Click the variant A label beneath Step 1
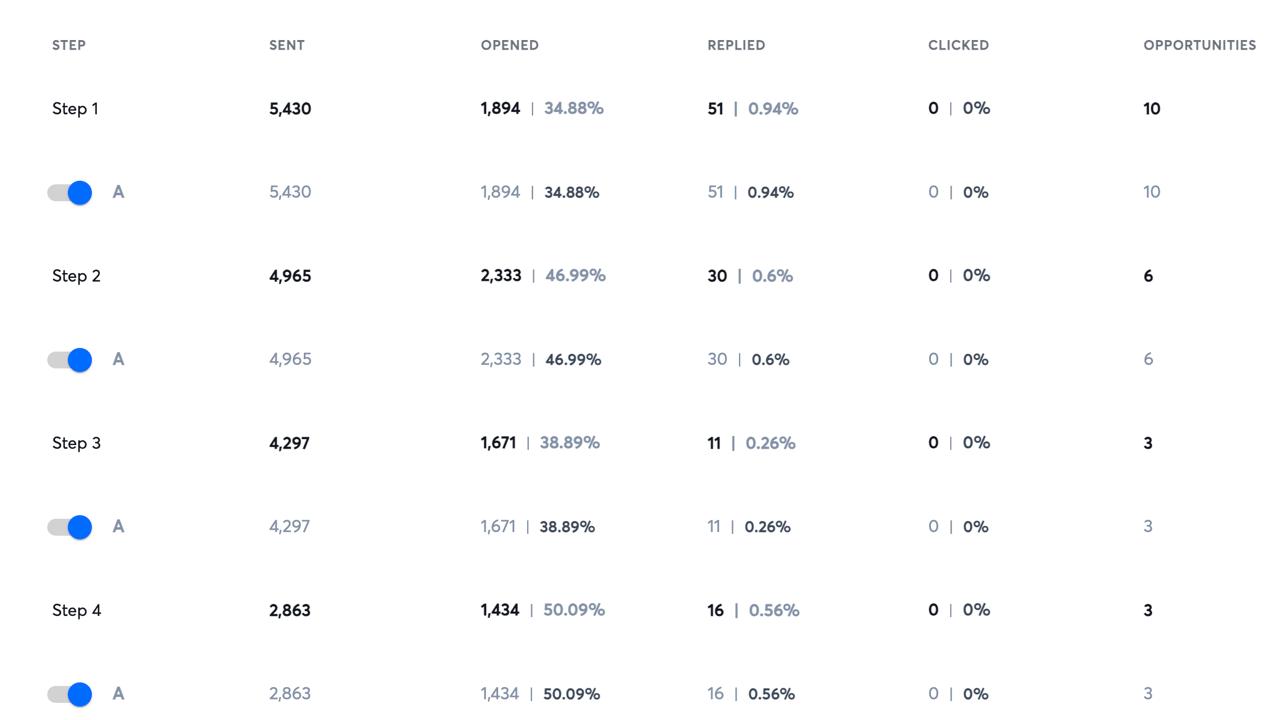Image resolution: width=1280 pixels, height=720 pixels. pos(118,192)
